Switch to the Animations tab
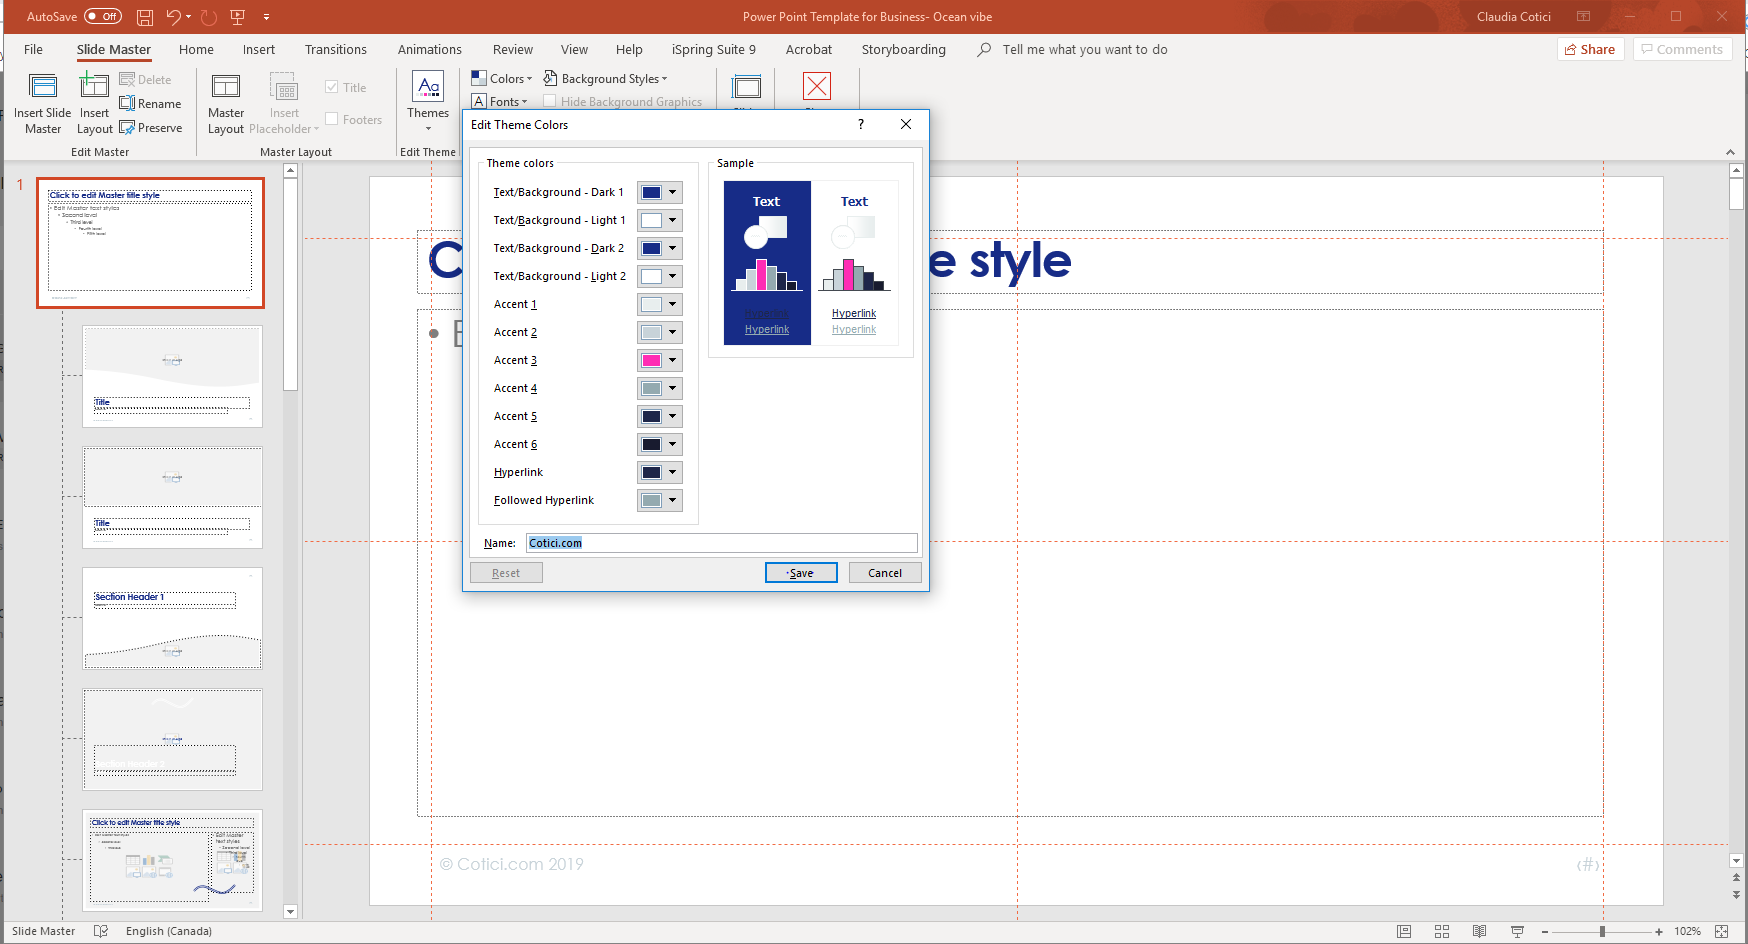Viewport: 1748px width, 944px height. [430, 49]
